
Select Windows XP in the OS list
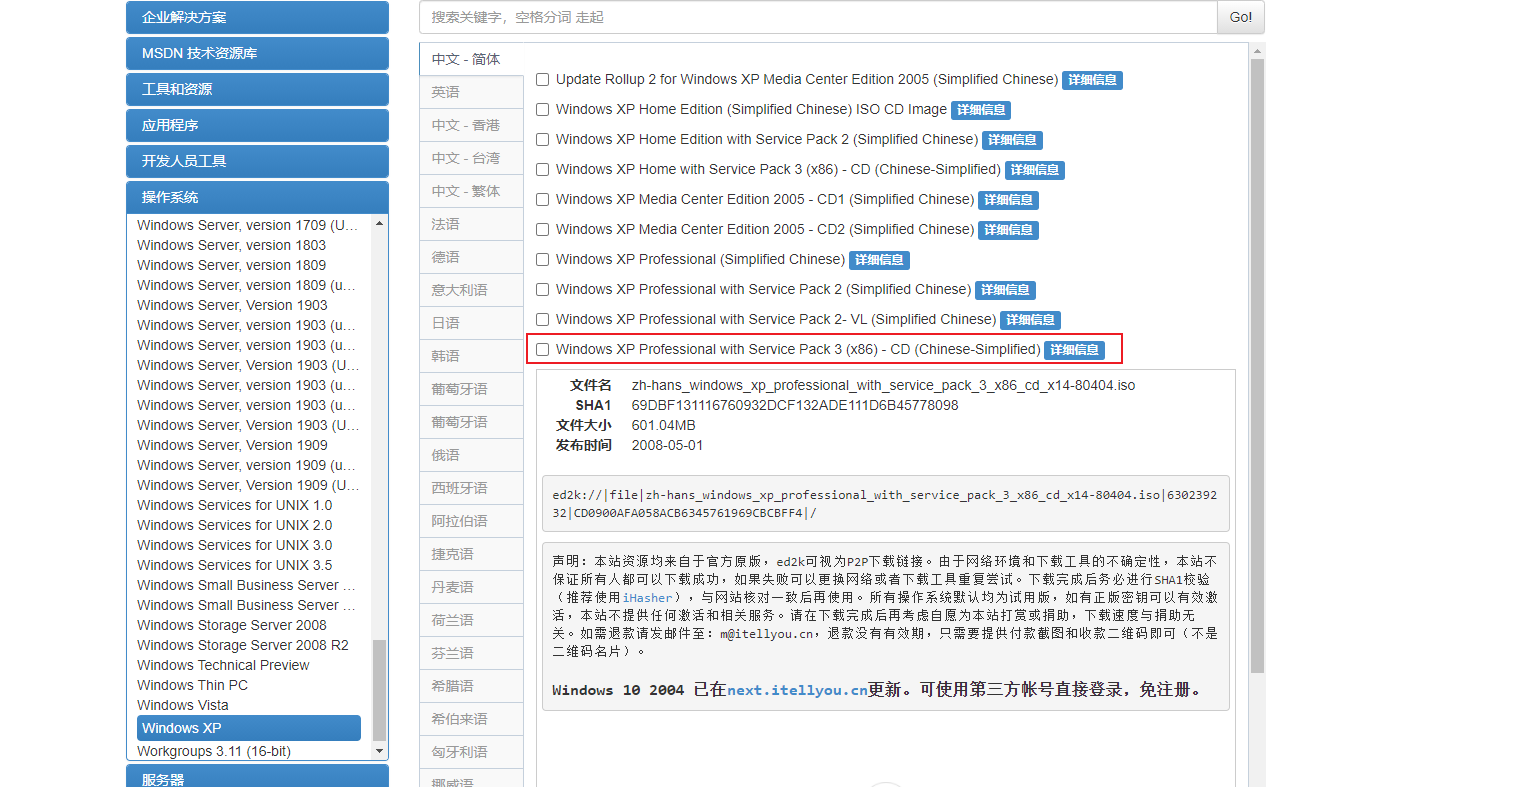(249, 728)
